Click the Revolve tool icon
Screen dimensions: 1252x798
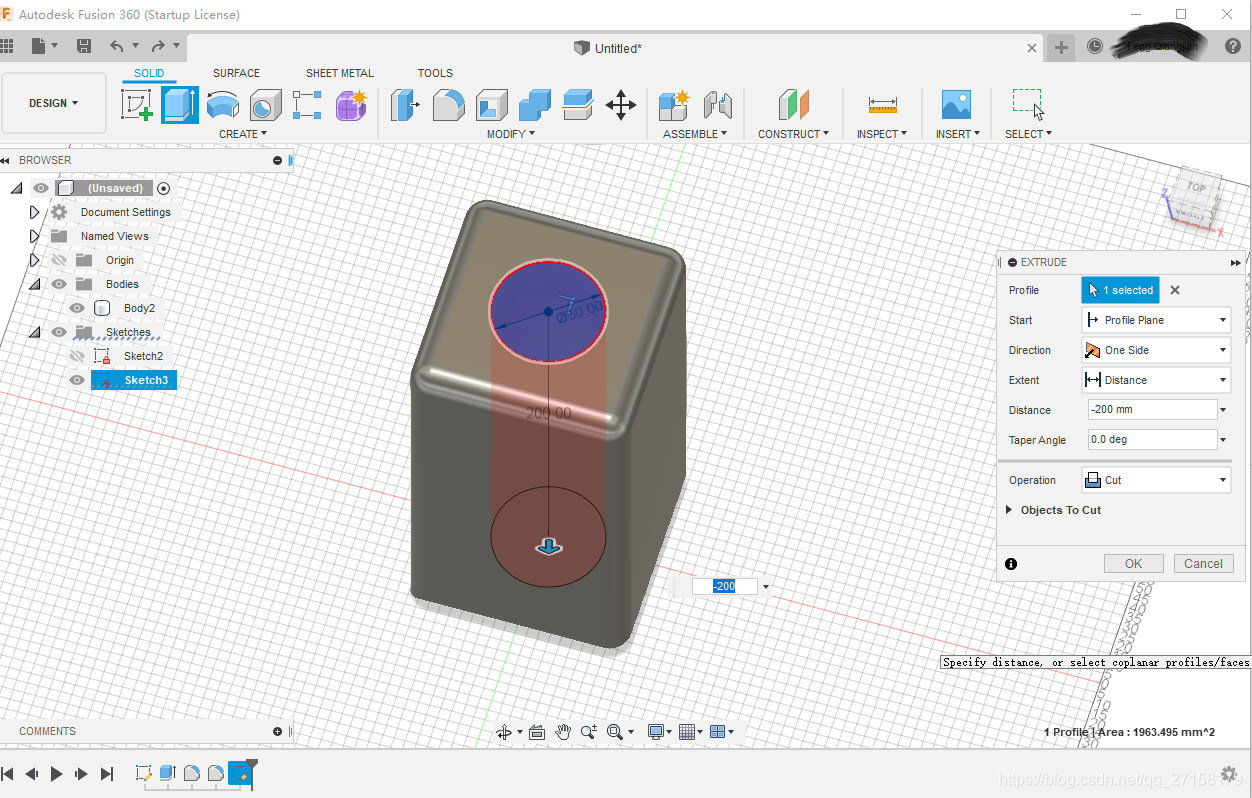tap(223, 104)
